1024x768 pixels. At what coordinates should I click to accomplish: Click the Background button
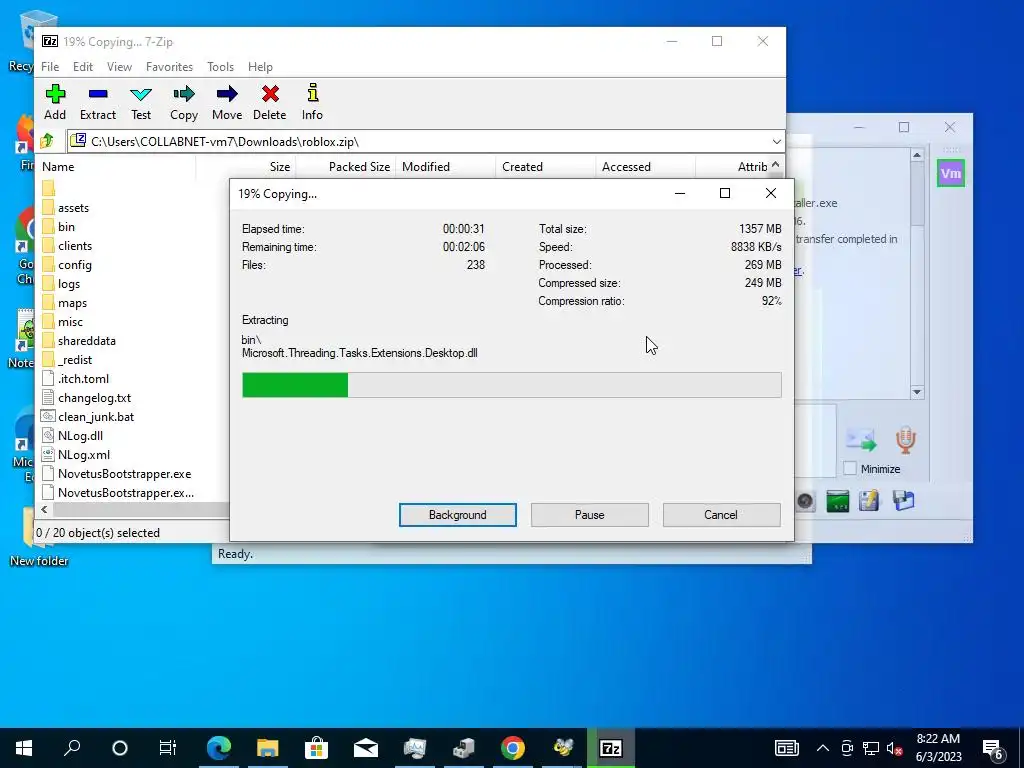coord(457,515)
